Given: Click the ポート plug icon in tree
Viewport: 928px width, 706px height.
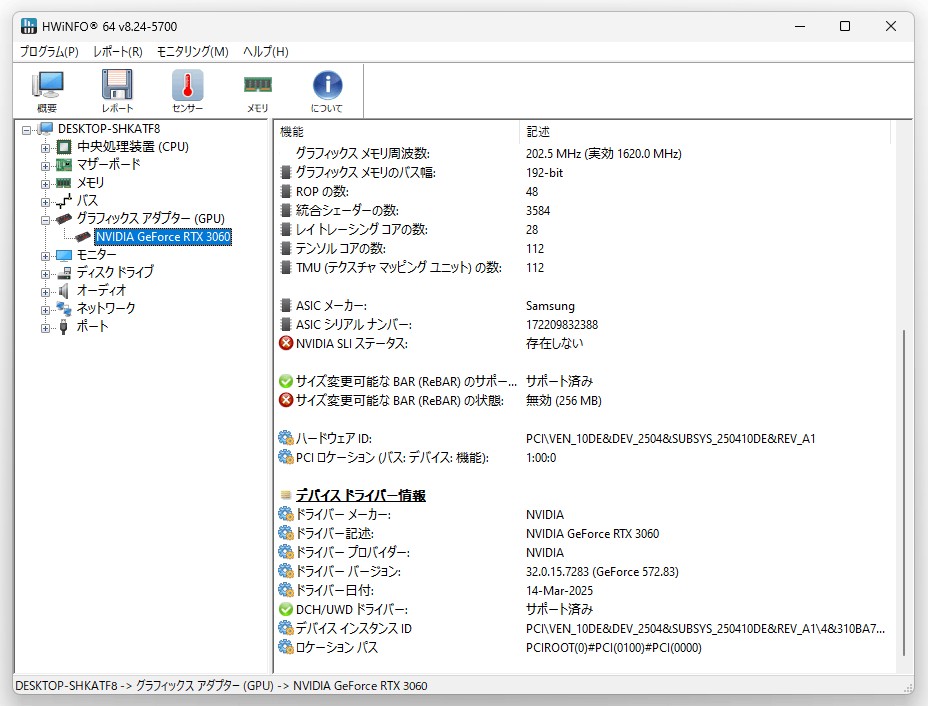Looking at the screenshot, I should (64, 327).
